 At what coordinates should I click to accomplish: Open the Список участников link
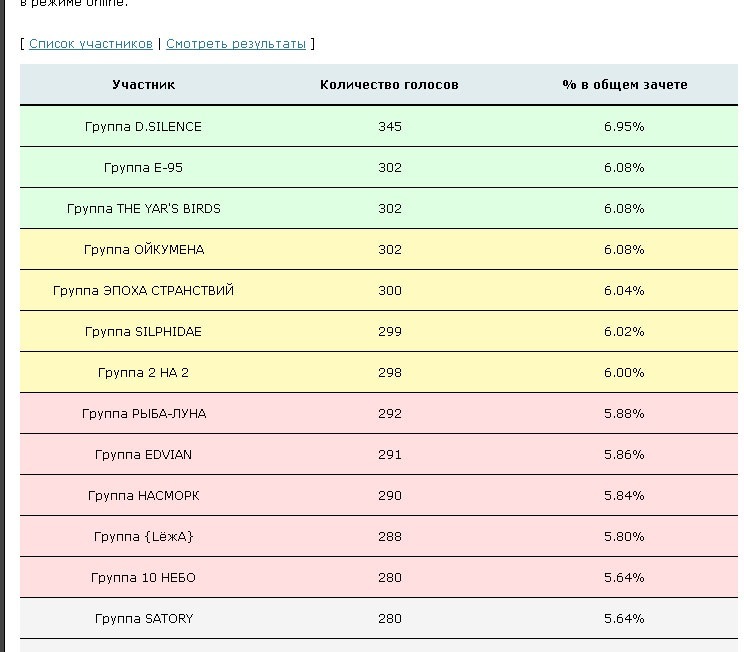[91, 44]
